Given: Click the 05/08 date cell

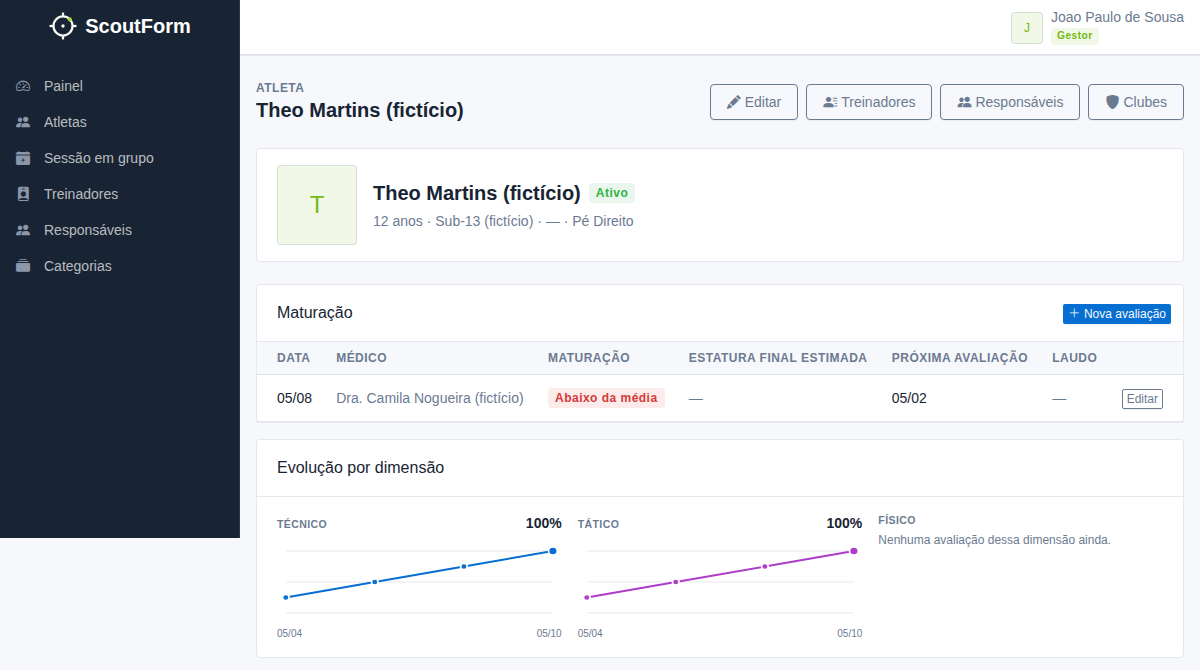Looking at the screenshot, I should coord(294,398).
